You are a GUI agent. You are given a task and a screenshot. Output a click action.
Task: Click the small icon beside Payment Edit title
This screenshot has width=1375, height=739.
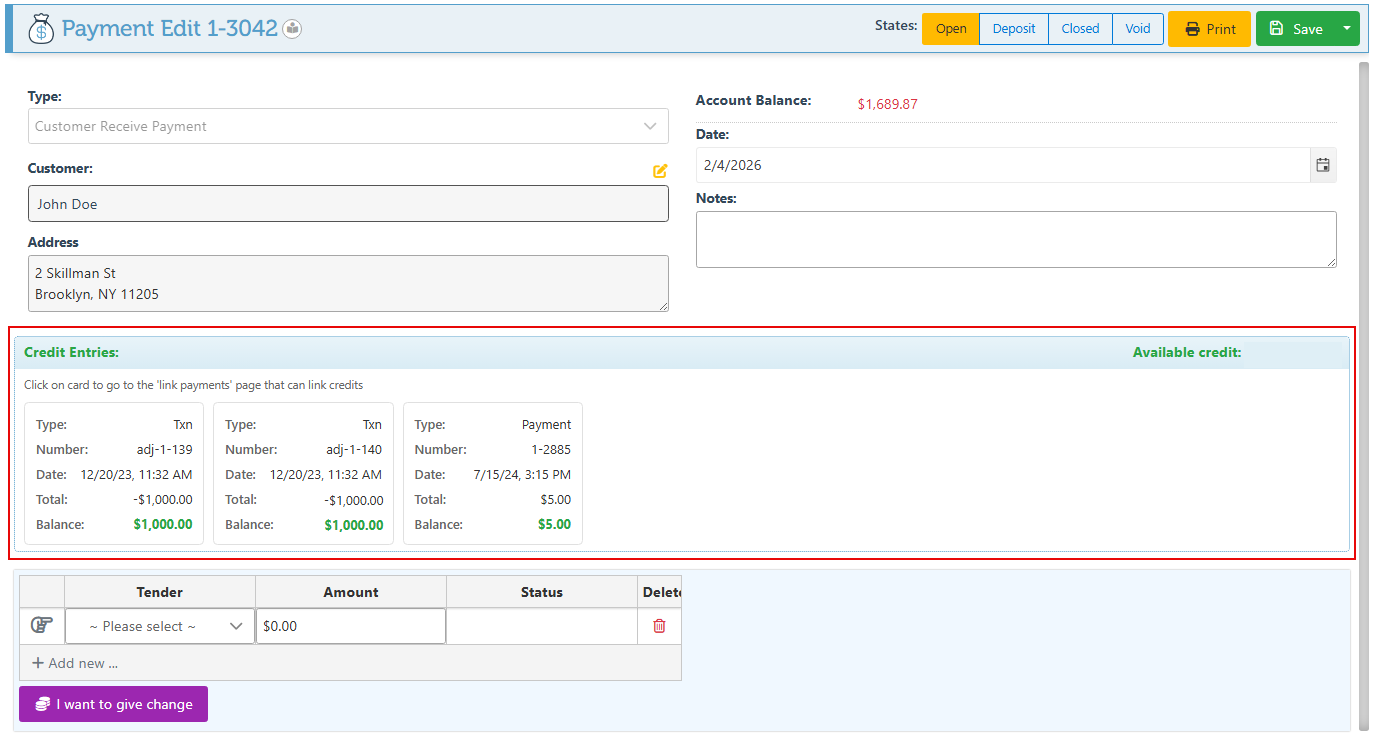pos(292,29)
